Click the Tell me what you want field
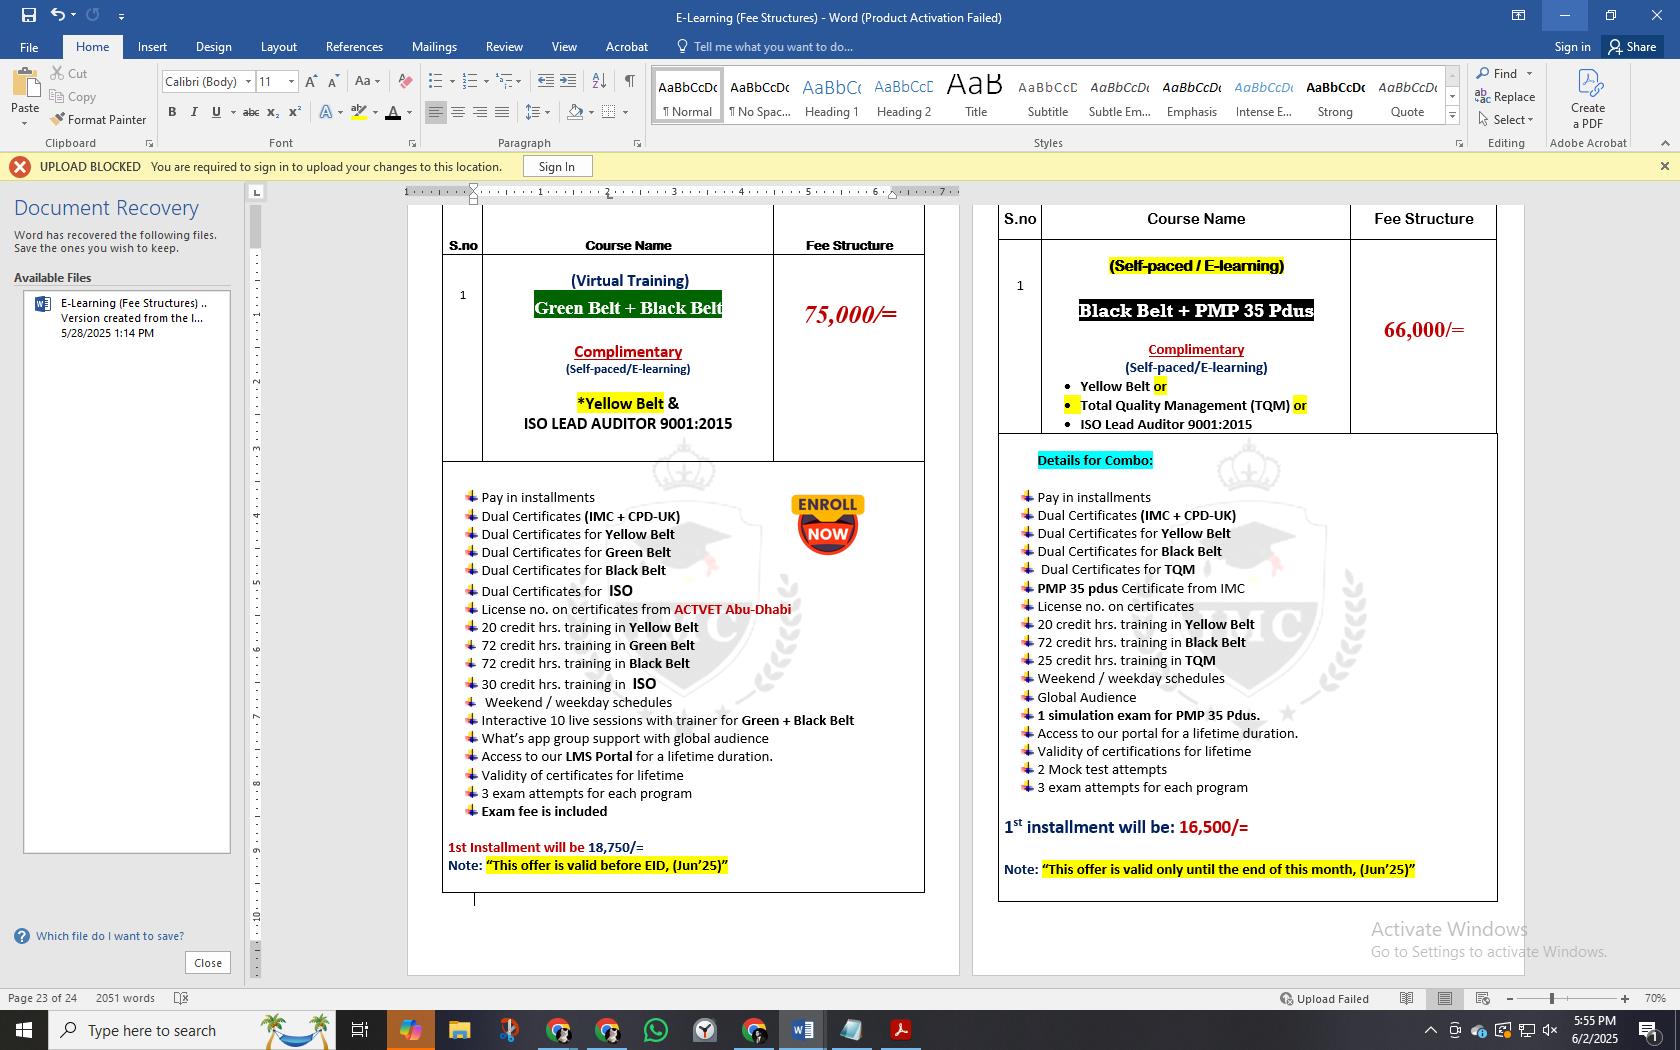1680x1050 pixels. click(773, 47)
